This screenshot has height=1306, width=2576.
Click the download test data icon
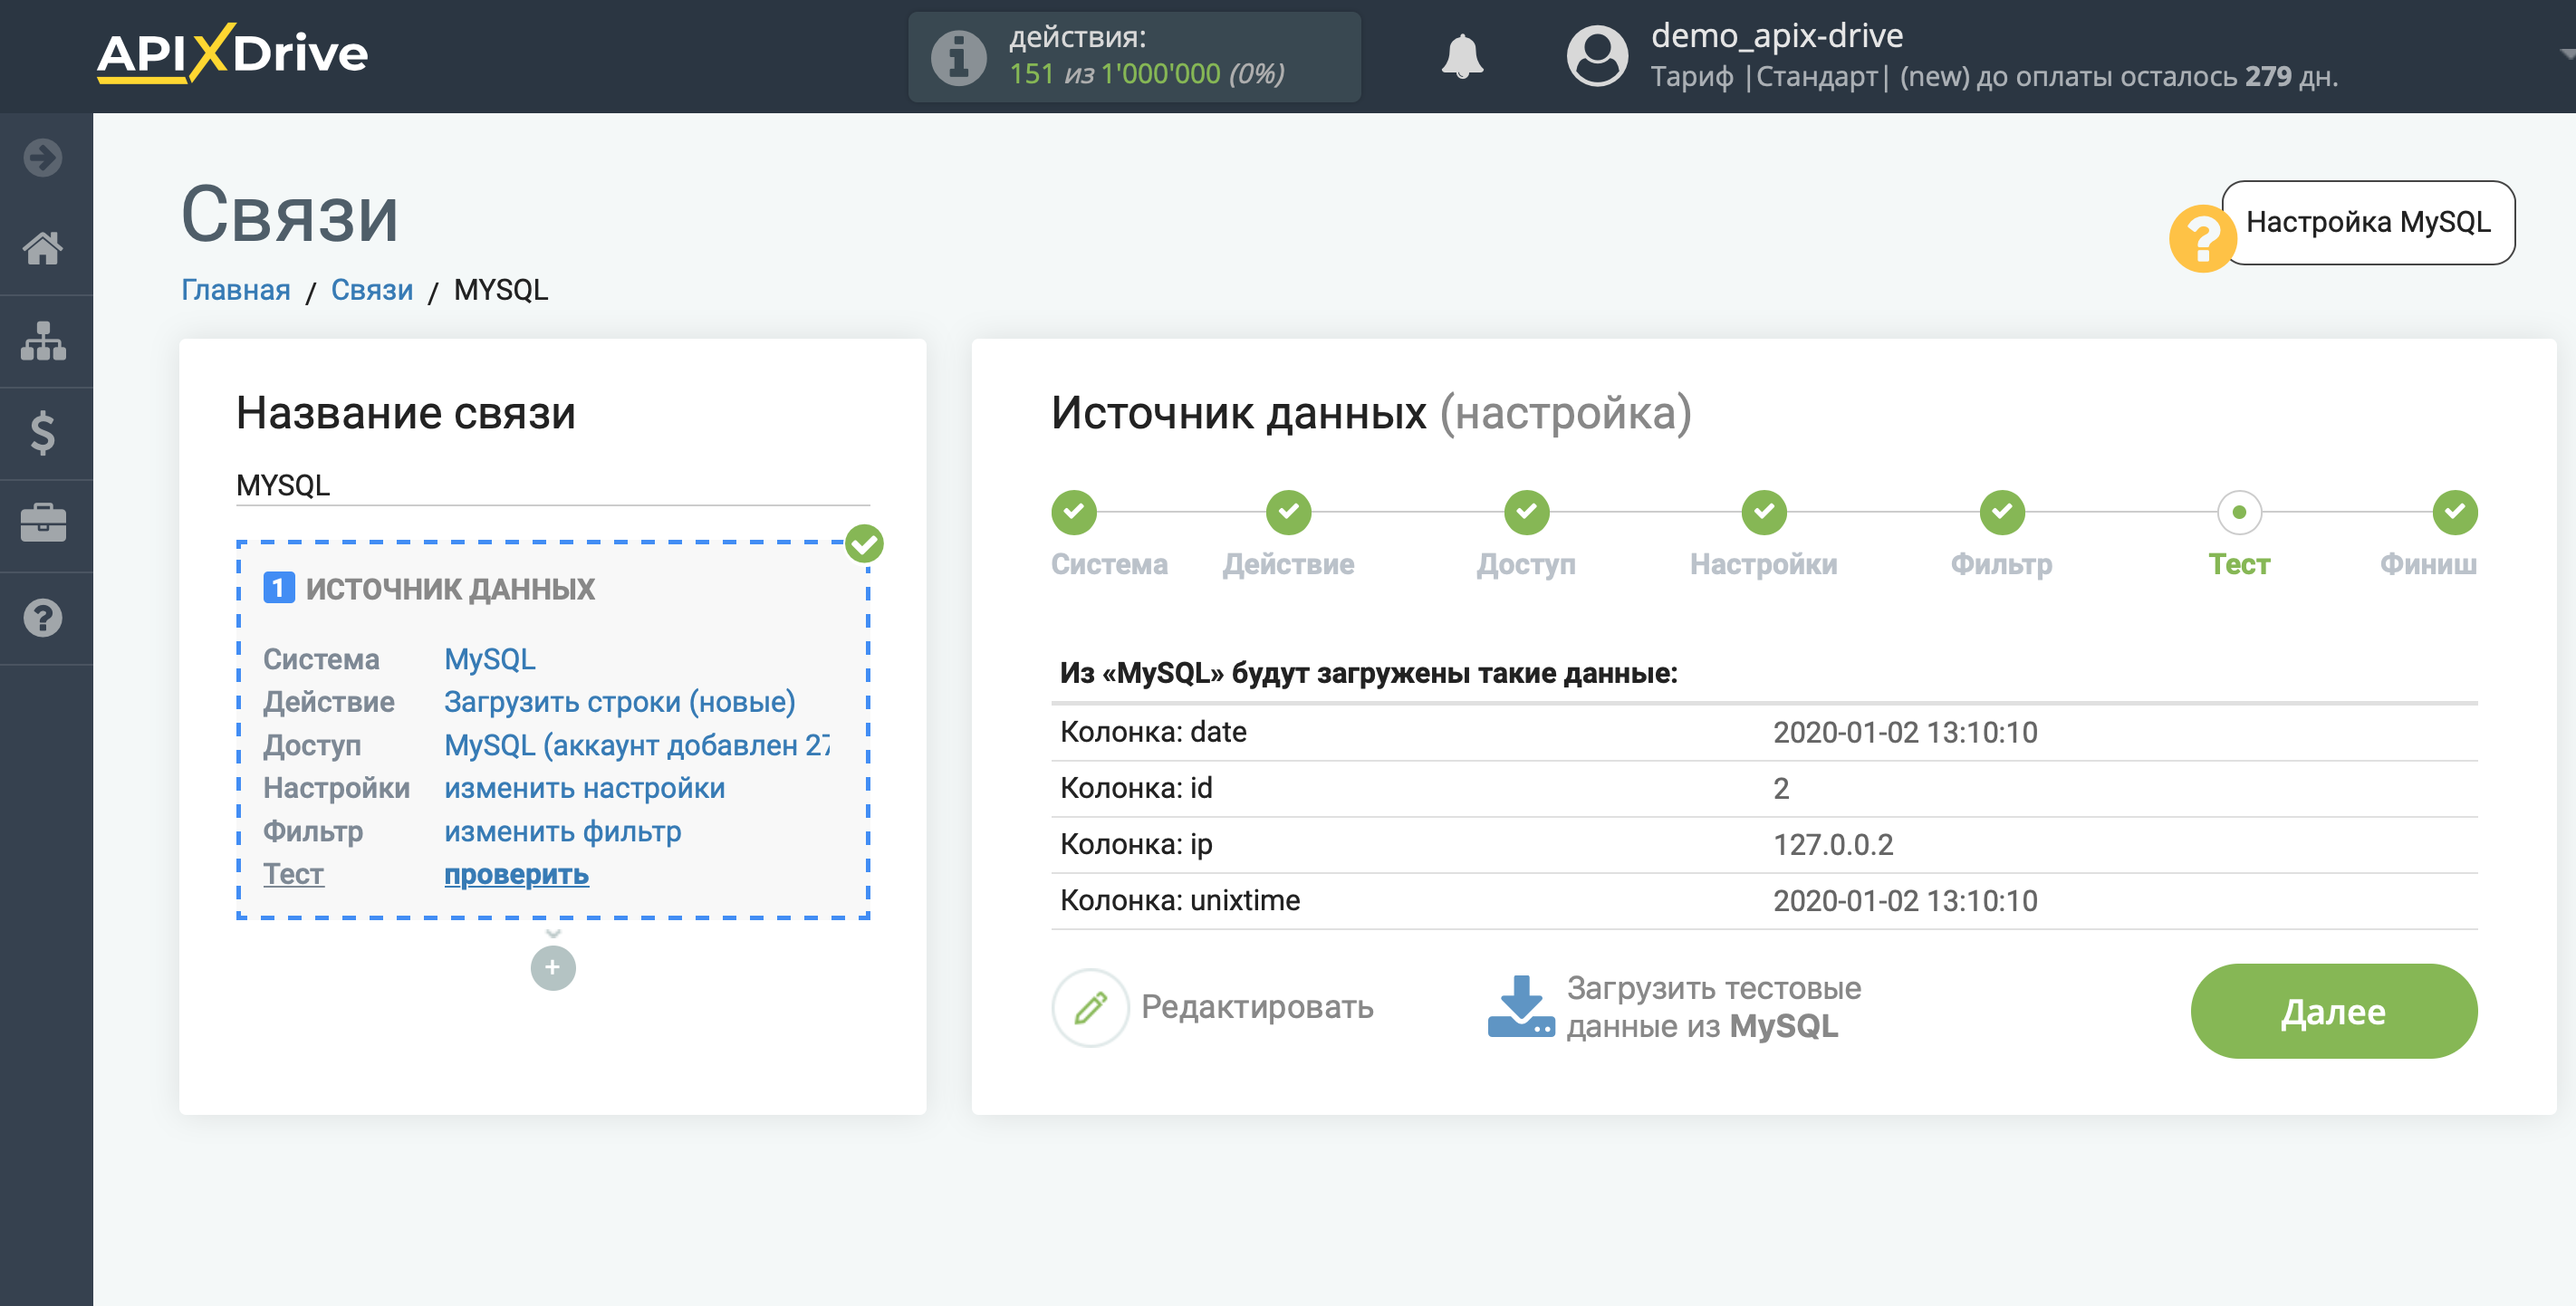pyautogui.click(x=1521, y=1007)
